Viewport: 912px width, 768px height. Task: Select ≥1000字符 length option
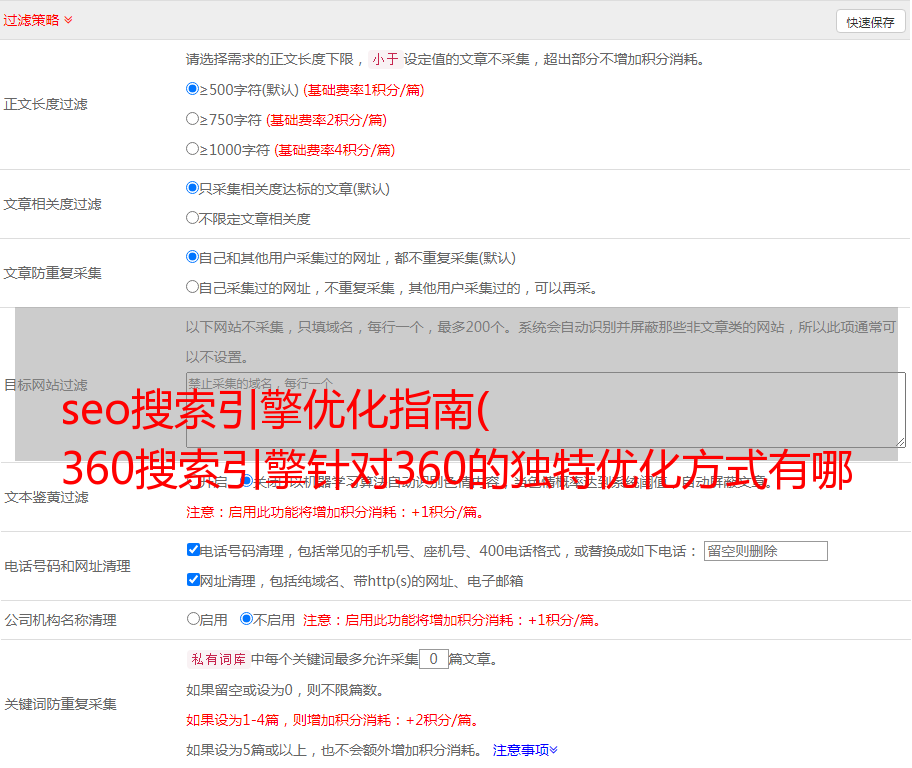click(x=193, y=149)
